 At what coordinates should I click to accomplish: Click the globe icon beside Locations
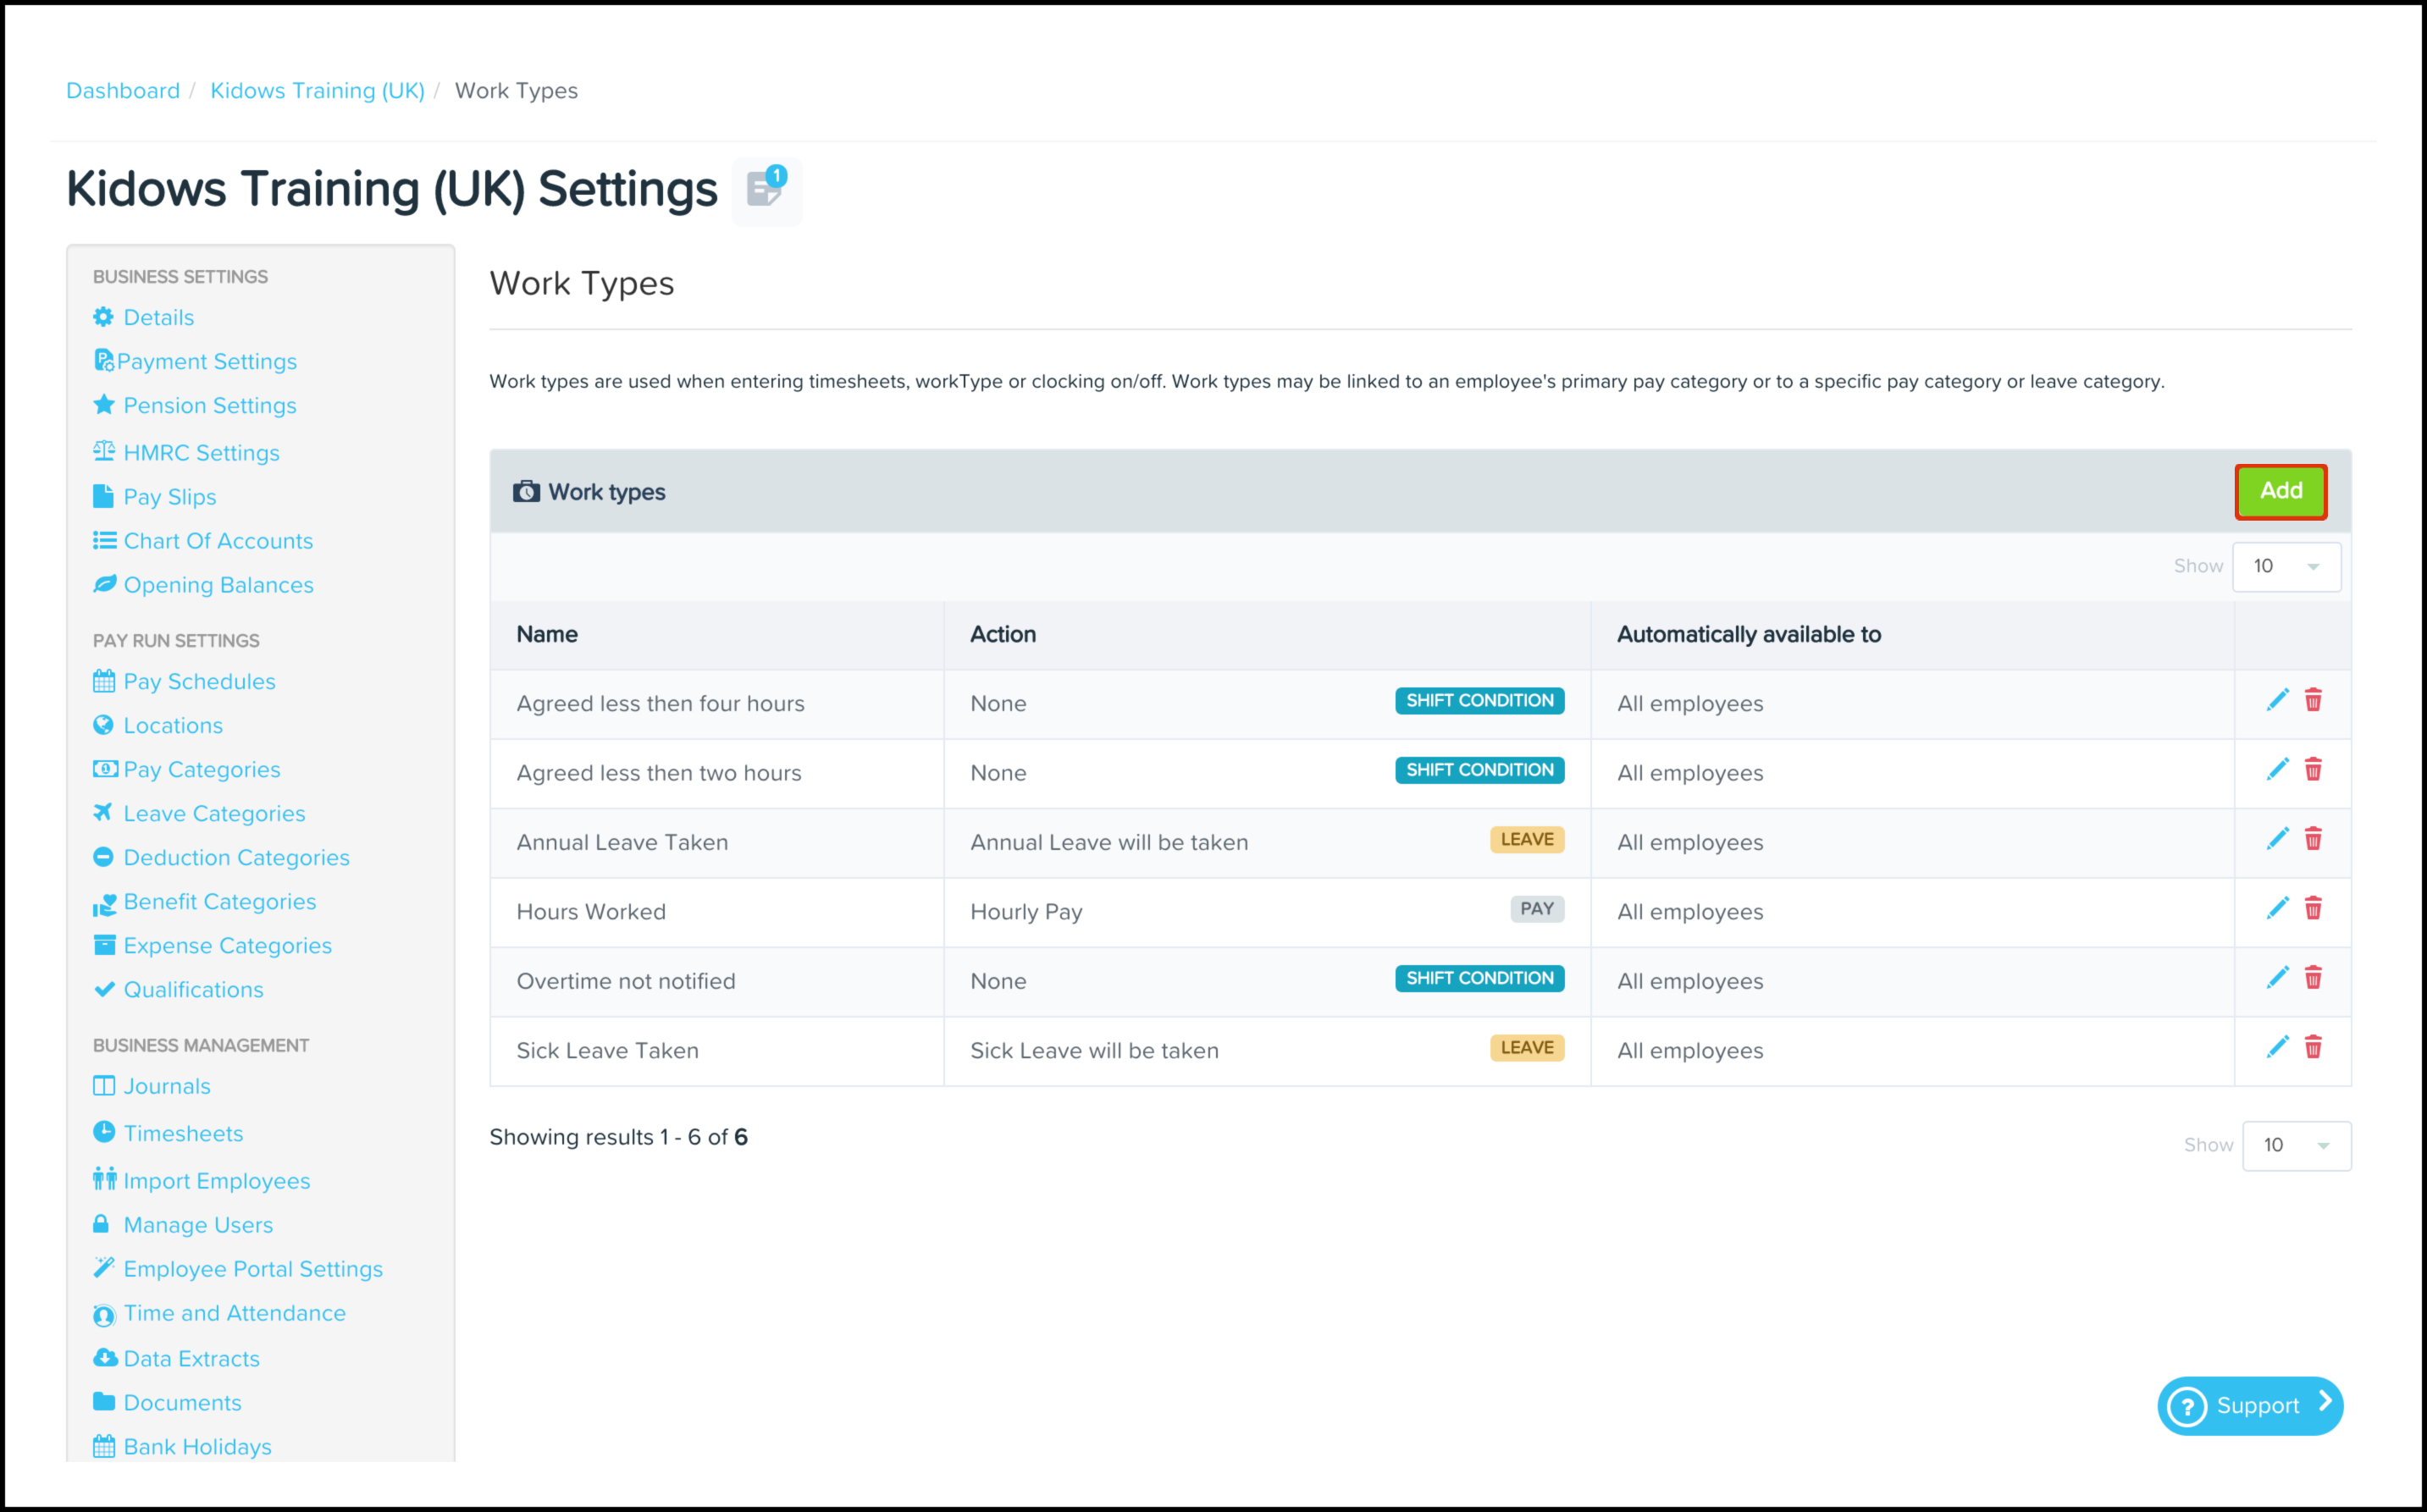coord(104,725)
